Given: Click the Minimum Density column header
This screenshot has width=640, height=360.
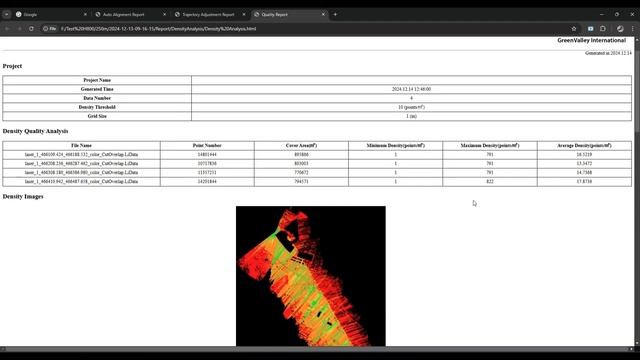Looking at the screenshot, I should (396, 145).
